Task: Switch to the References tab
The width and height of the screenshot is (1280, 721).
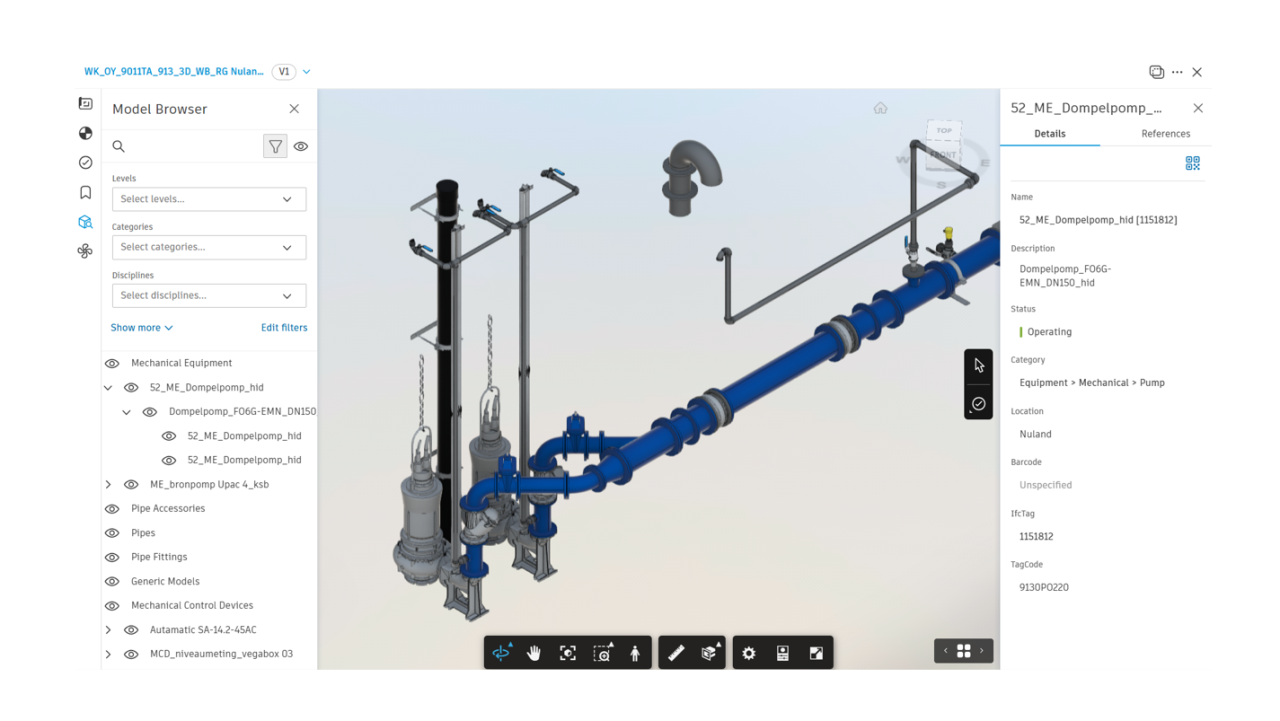Action: tap(1165, 134)
